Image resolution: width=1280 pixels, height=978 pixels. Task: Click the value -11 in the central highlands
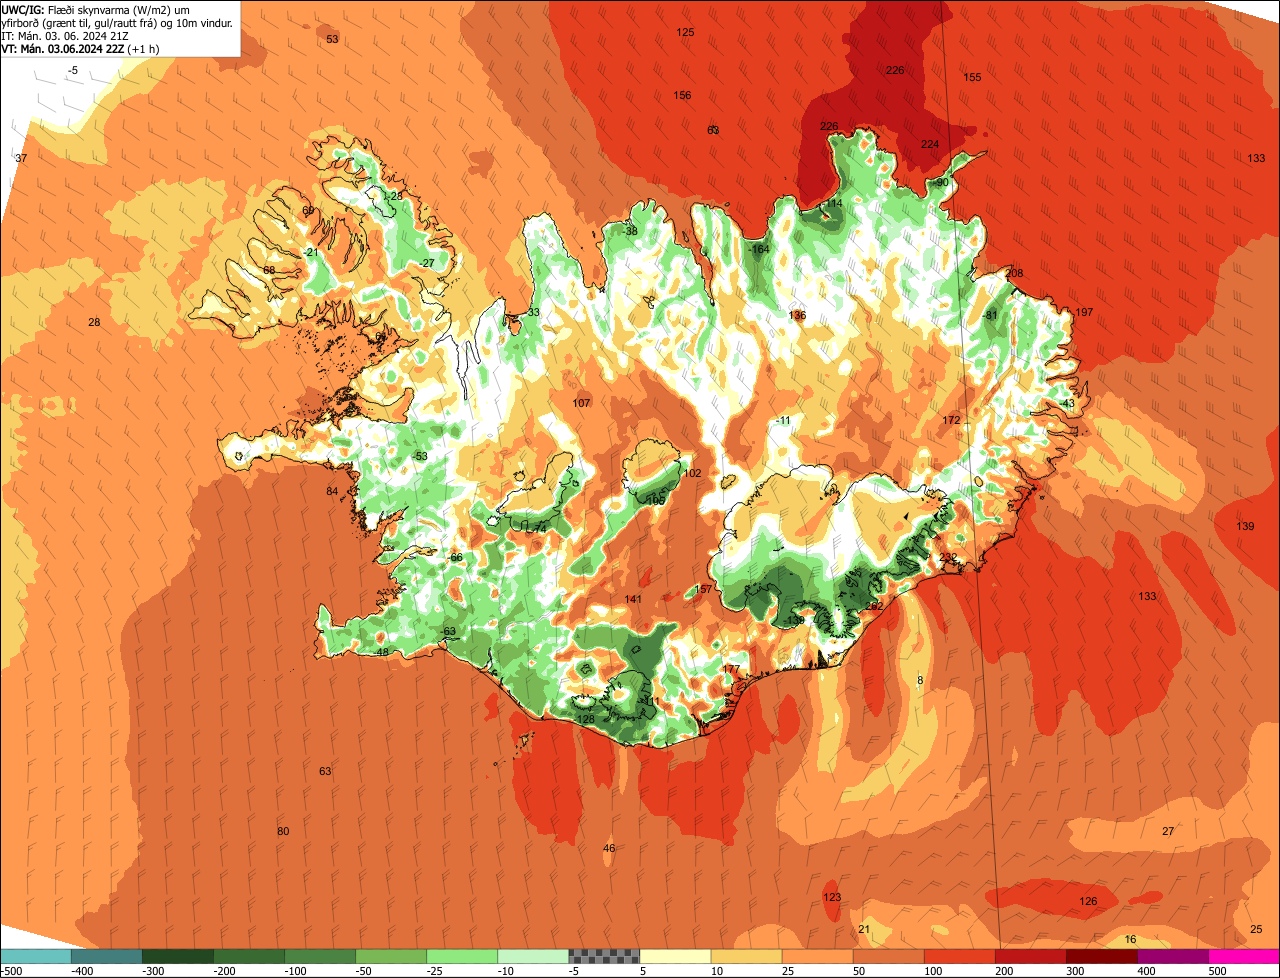point(783,420)
